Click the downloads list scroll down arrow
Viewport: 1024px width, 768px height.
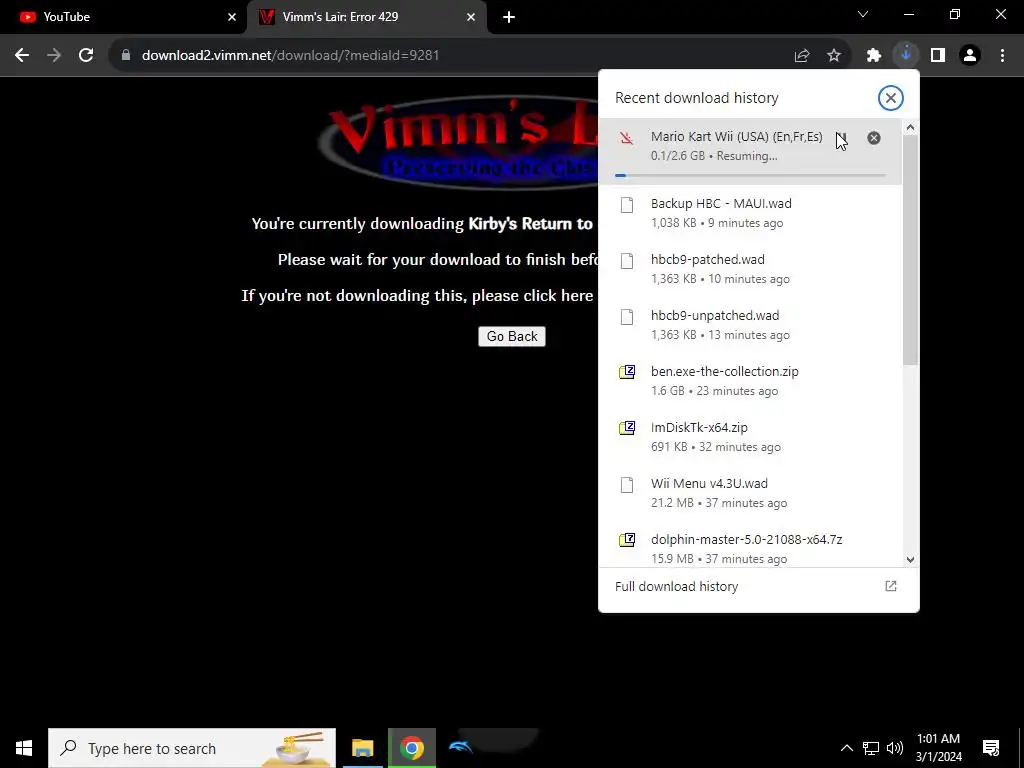tap(910, 560)
